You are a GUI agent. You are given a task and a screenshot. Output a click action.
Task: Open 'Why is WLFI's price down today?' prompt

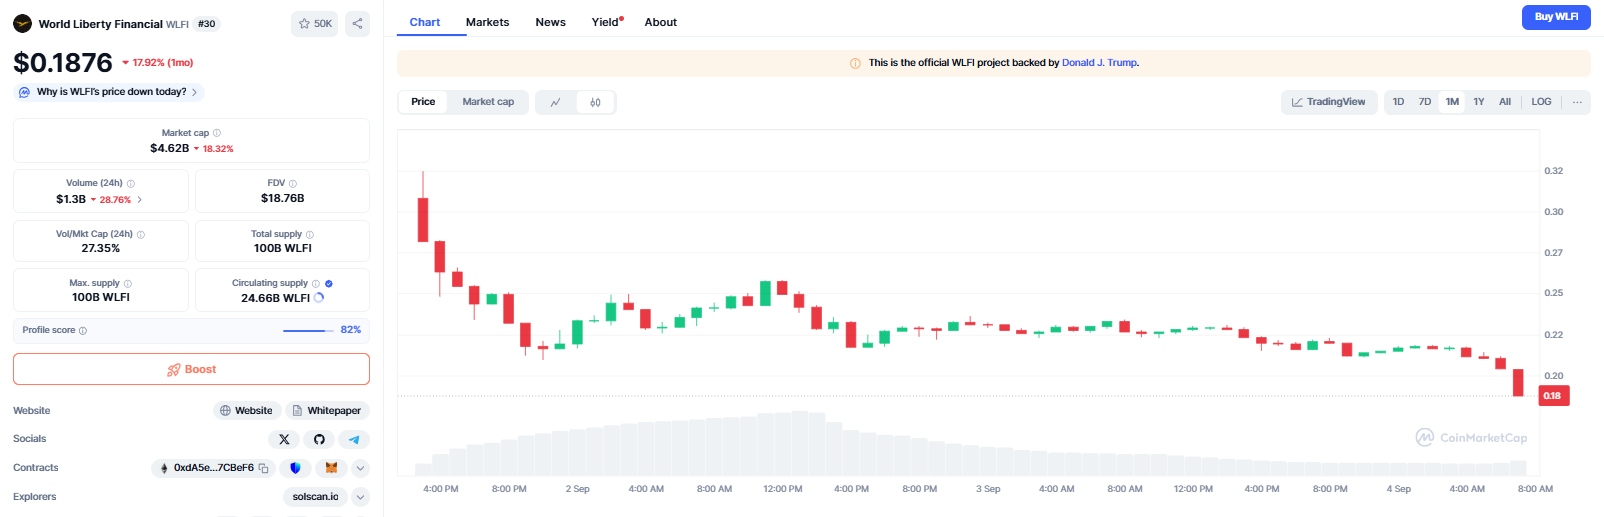(110, 92)
